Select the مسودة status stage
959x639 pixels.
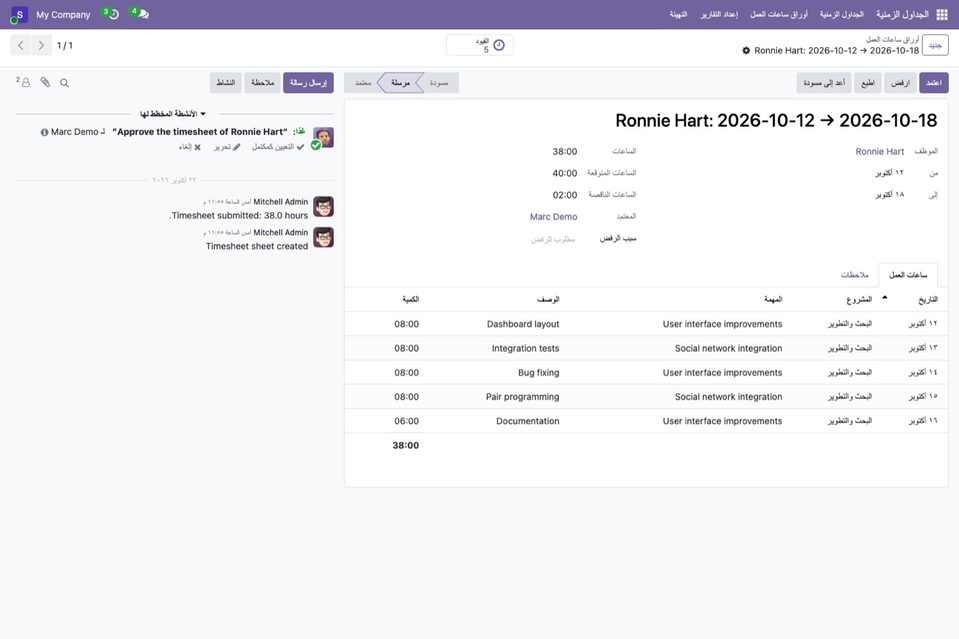439,83
